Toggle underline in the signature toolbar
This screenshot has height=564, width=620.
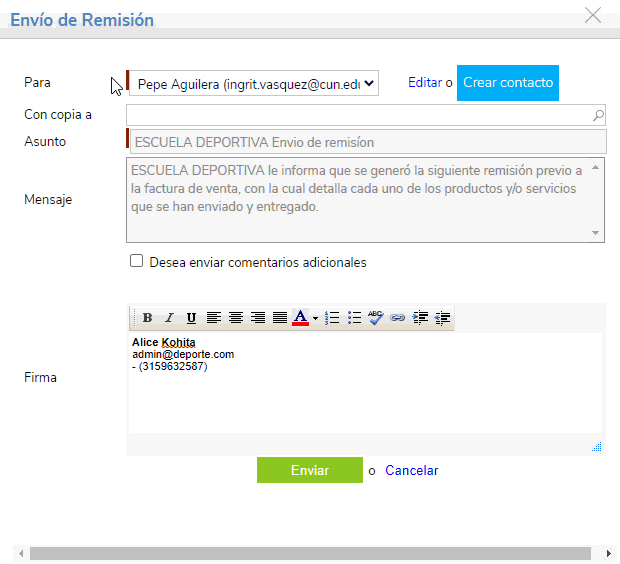(x=191, y=318)
